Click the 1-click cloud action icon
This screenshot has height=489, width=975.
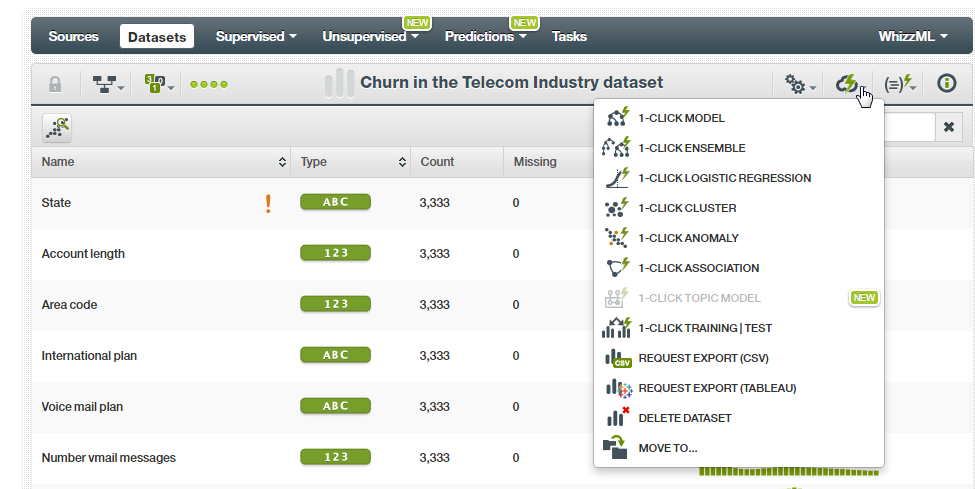coord(848,84)
